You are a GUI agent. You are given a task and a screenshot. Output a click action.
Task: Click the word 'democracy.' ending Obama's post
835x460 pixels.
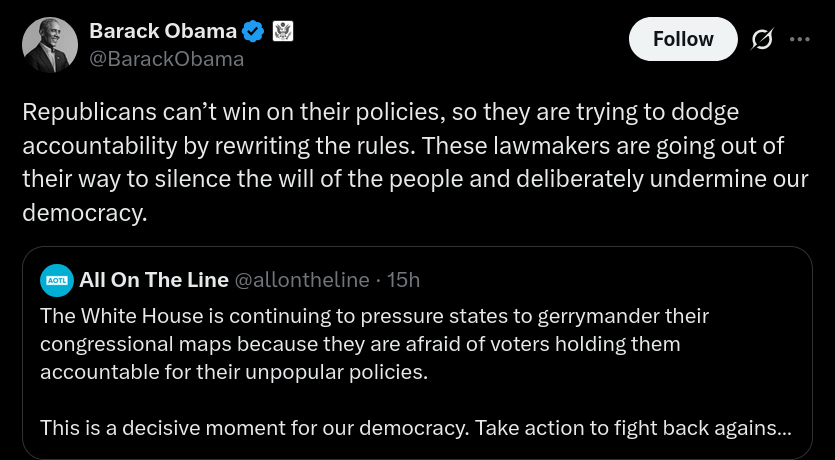pyautogui.click(x=84, y=213)
